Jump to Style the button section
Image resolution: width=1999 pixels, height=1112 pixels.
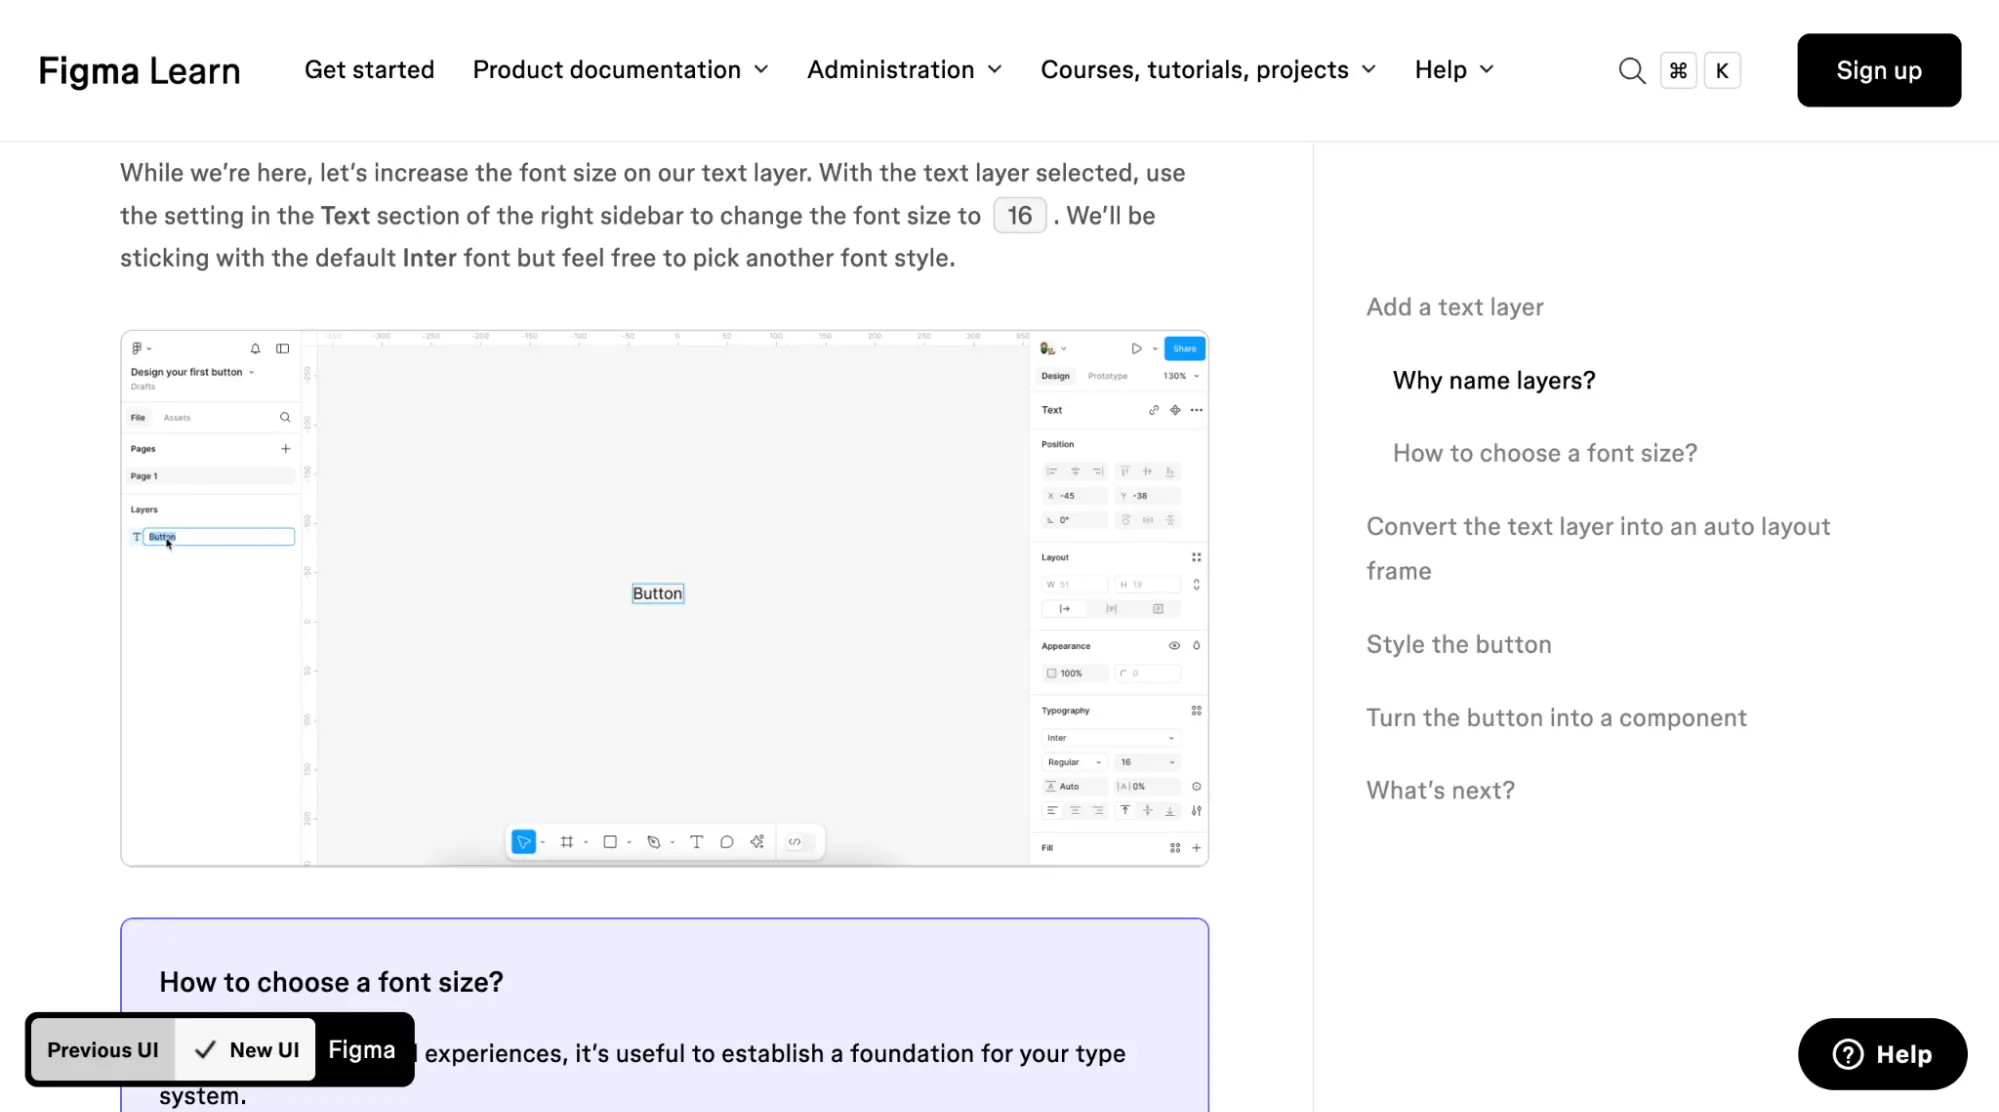point(1459,644)
